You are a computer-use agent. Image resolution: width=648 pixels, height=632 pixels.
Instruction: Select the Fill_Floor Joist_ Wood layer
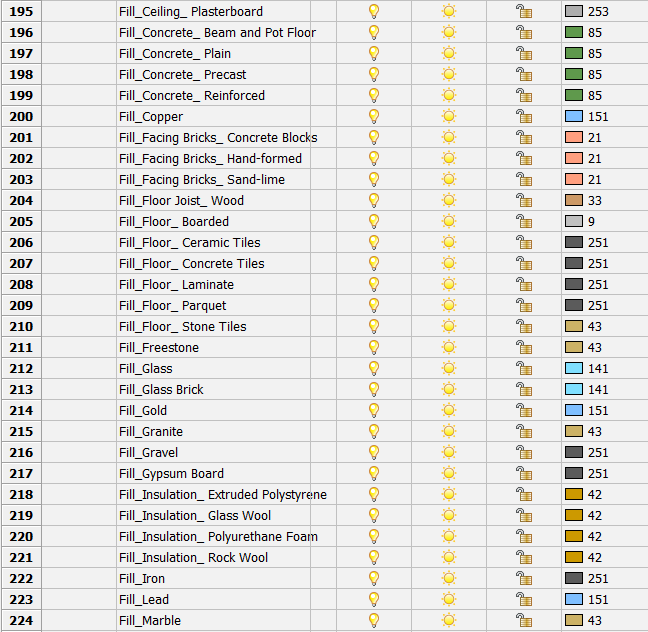(x=180, y=201)
